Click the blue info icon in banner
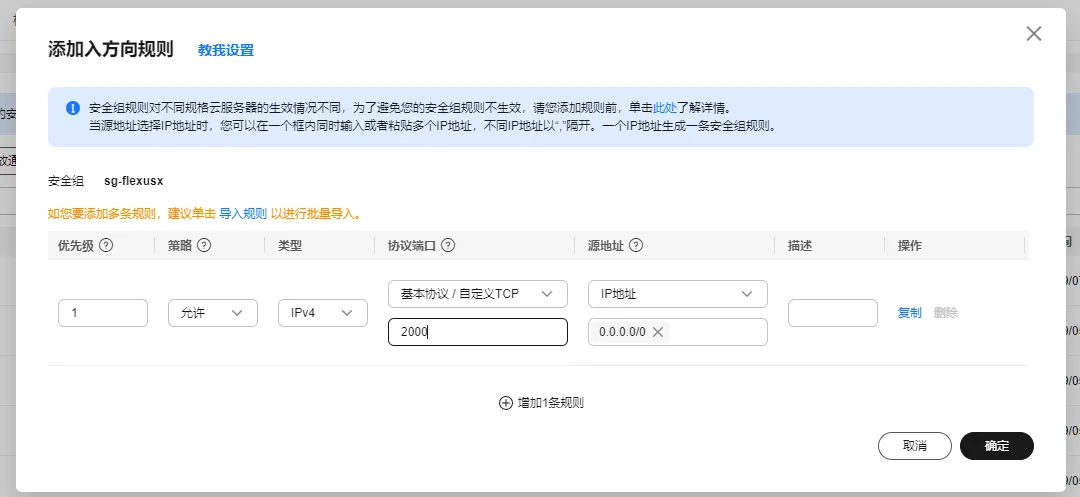 (73, 108)
